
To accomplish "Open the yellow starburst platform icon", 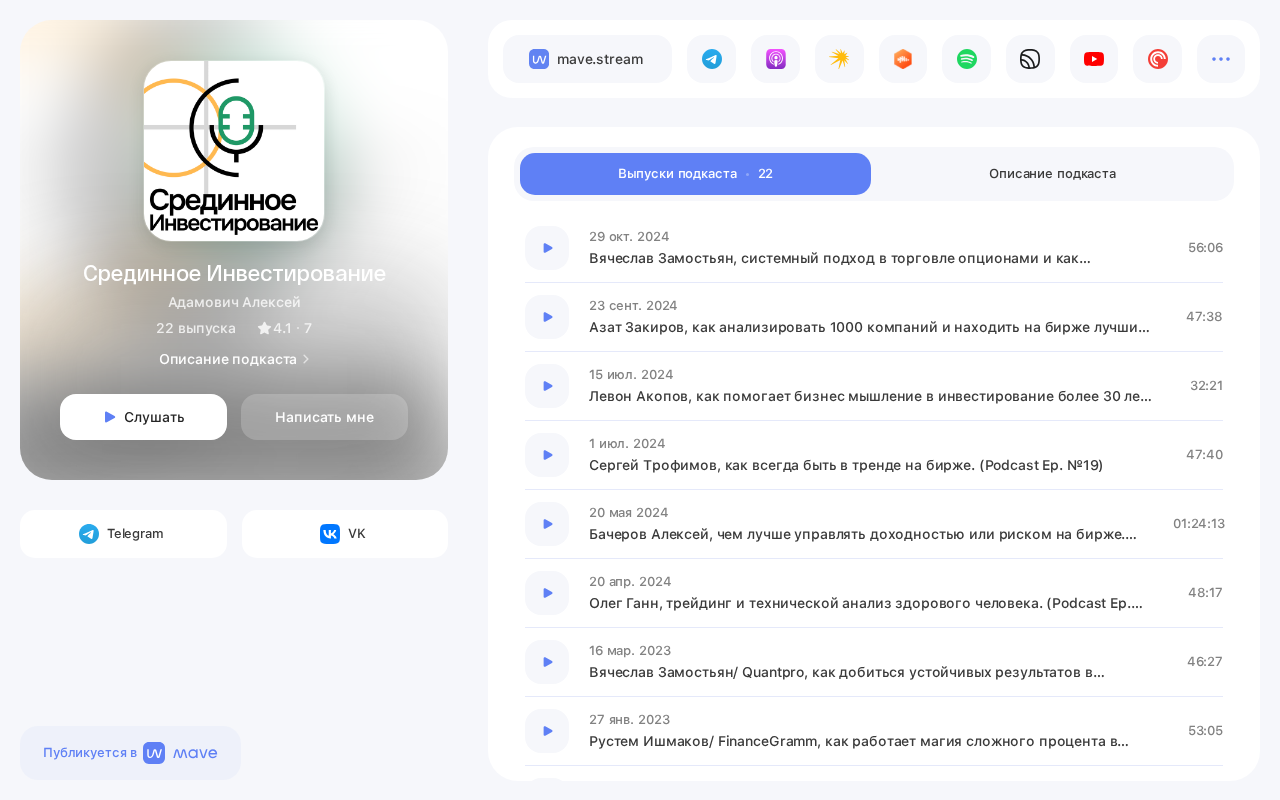I will (x=839, y=59).
